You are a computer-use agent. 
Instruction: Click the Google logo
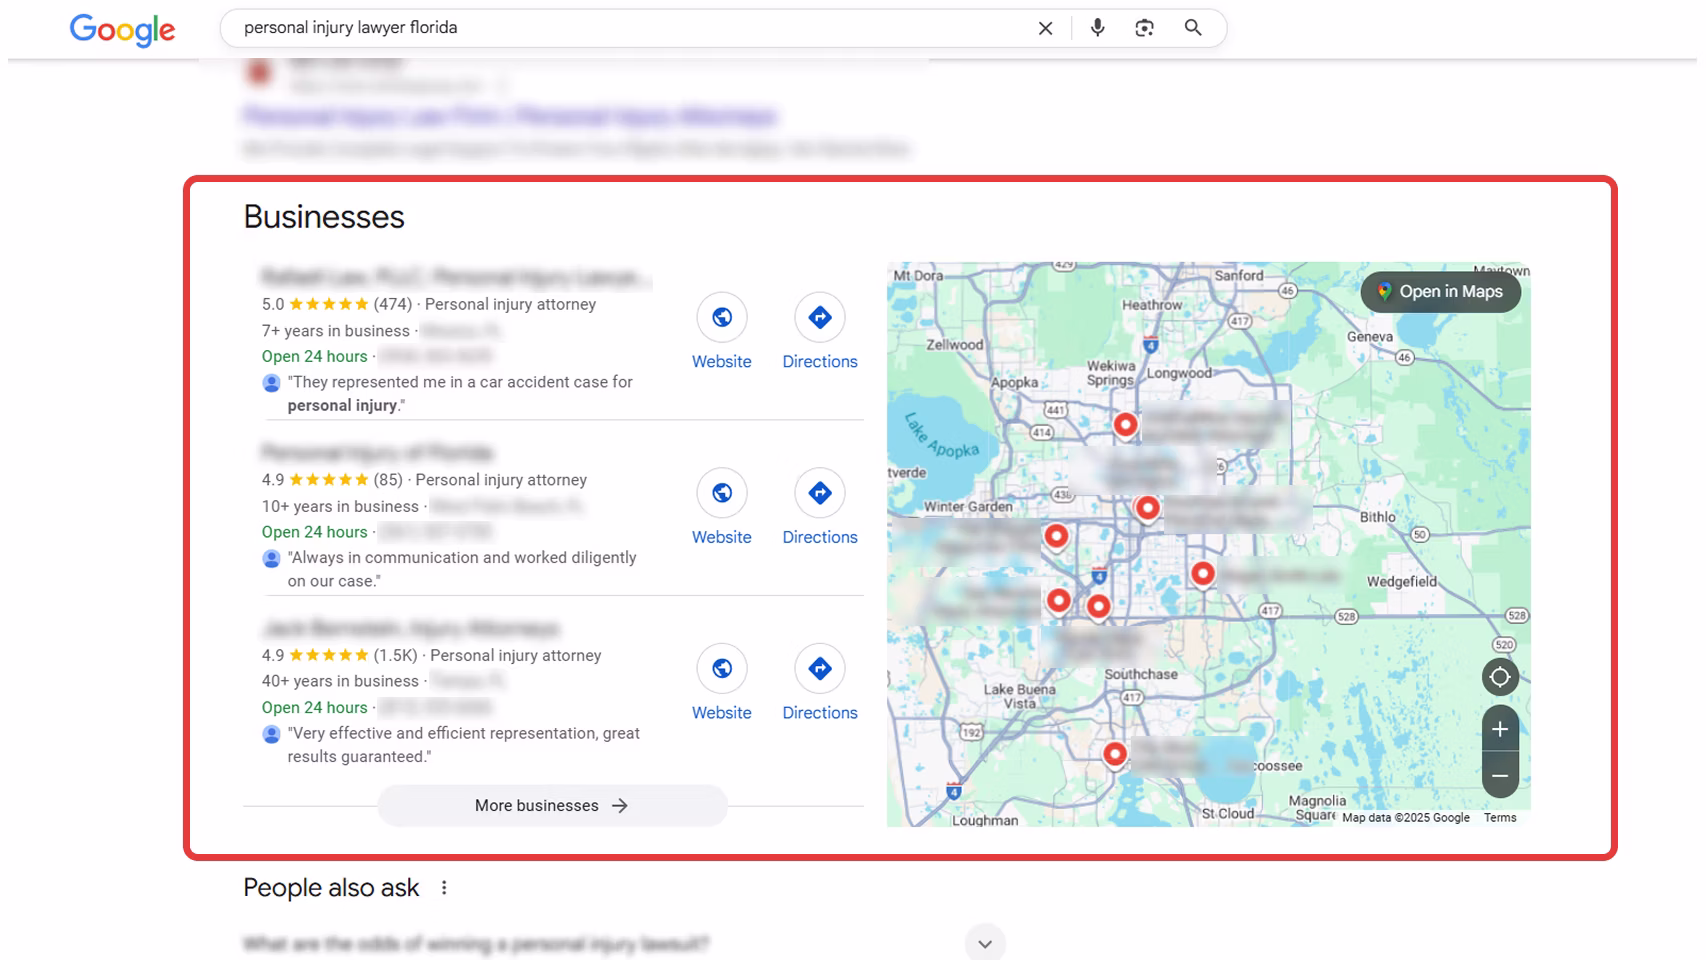point(122,30)
